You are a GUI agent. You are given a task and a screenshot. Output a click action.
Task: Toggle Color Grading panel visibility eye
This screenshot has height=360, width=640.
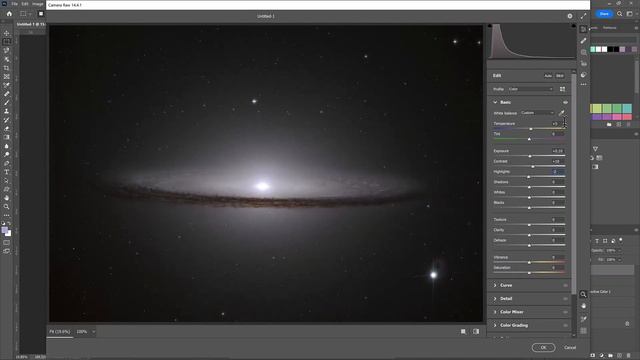[565, 325]
